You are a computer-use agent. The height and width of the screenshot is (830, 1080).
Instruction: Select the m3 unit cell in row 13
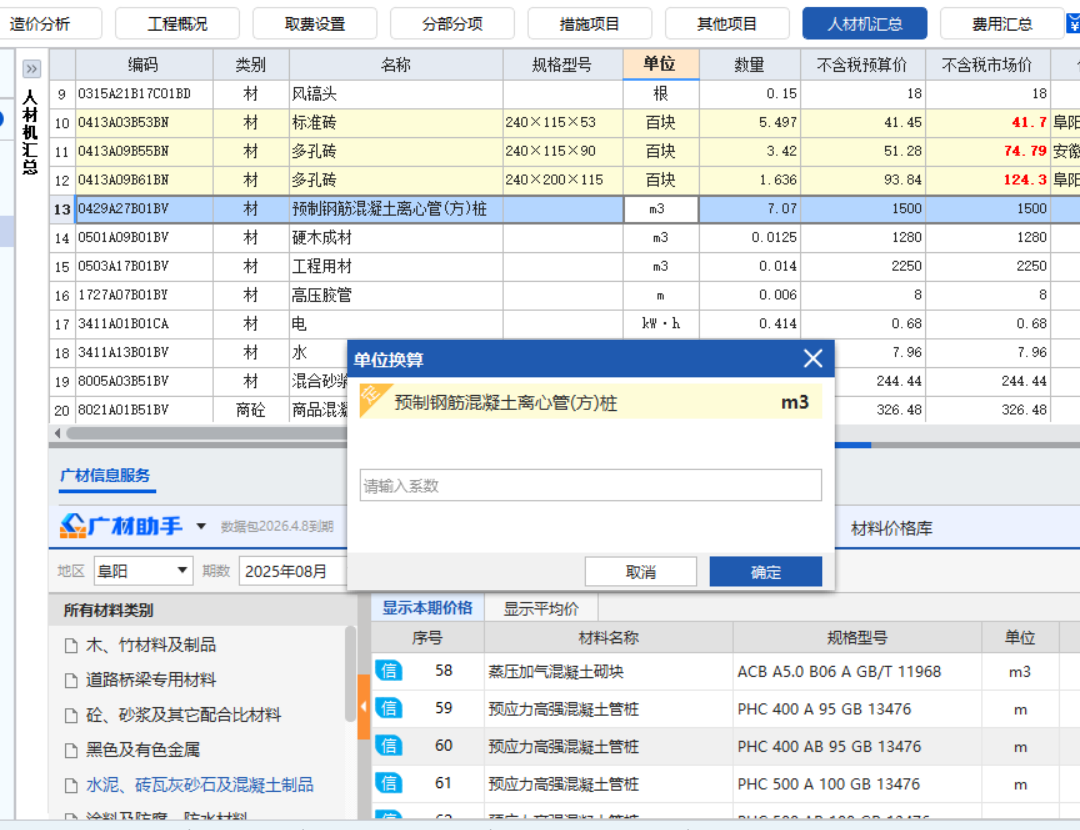point(661,209)
